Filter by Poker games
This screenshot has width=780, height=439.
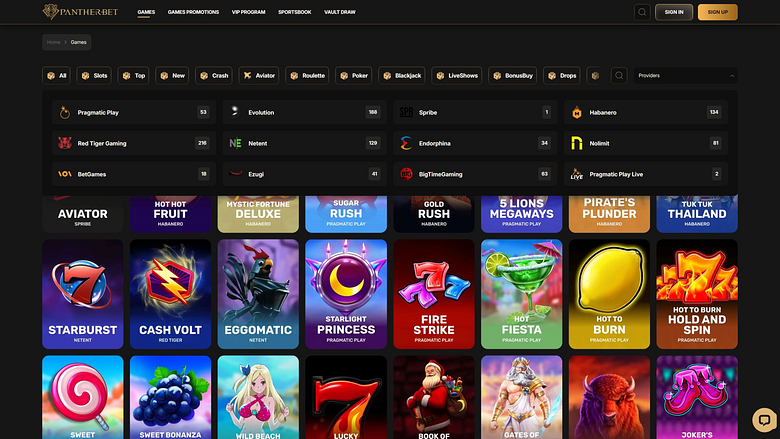[354, 76]
